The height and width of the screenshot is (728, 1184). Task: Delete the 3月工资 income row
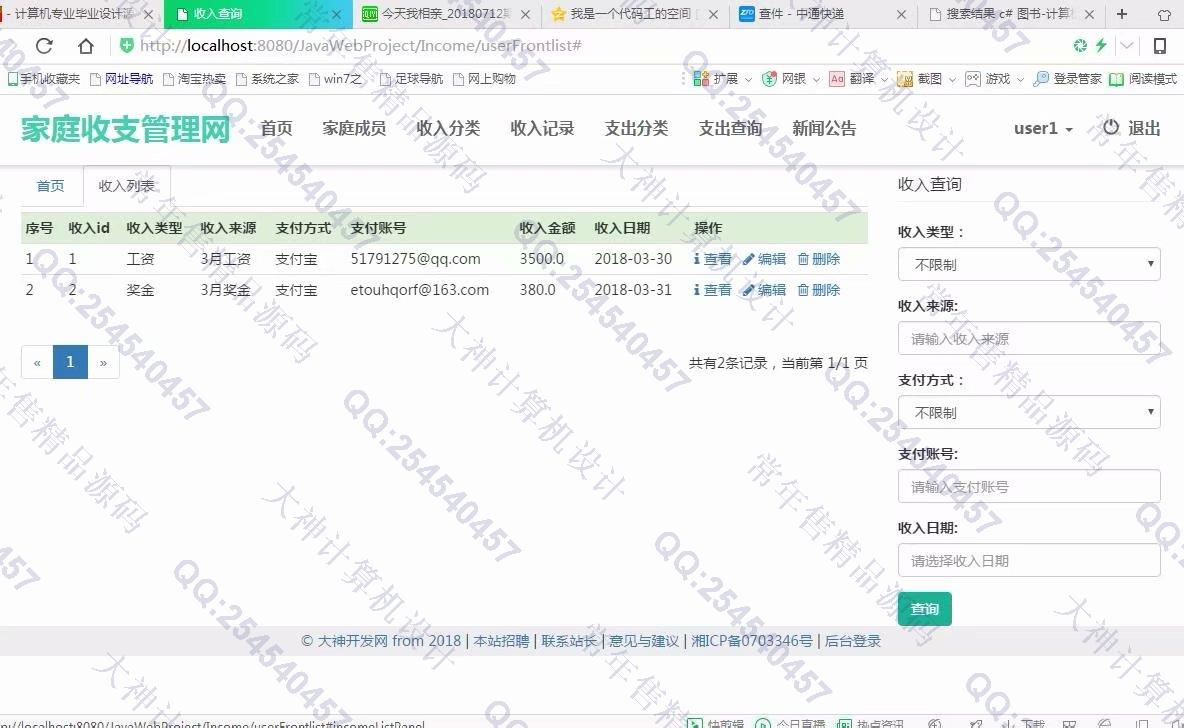819,259
